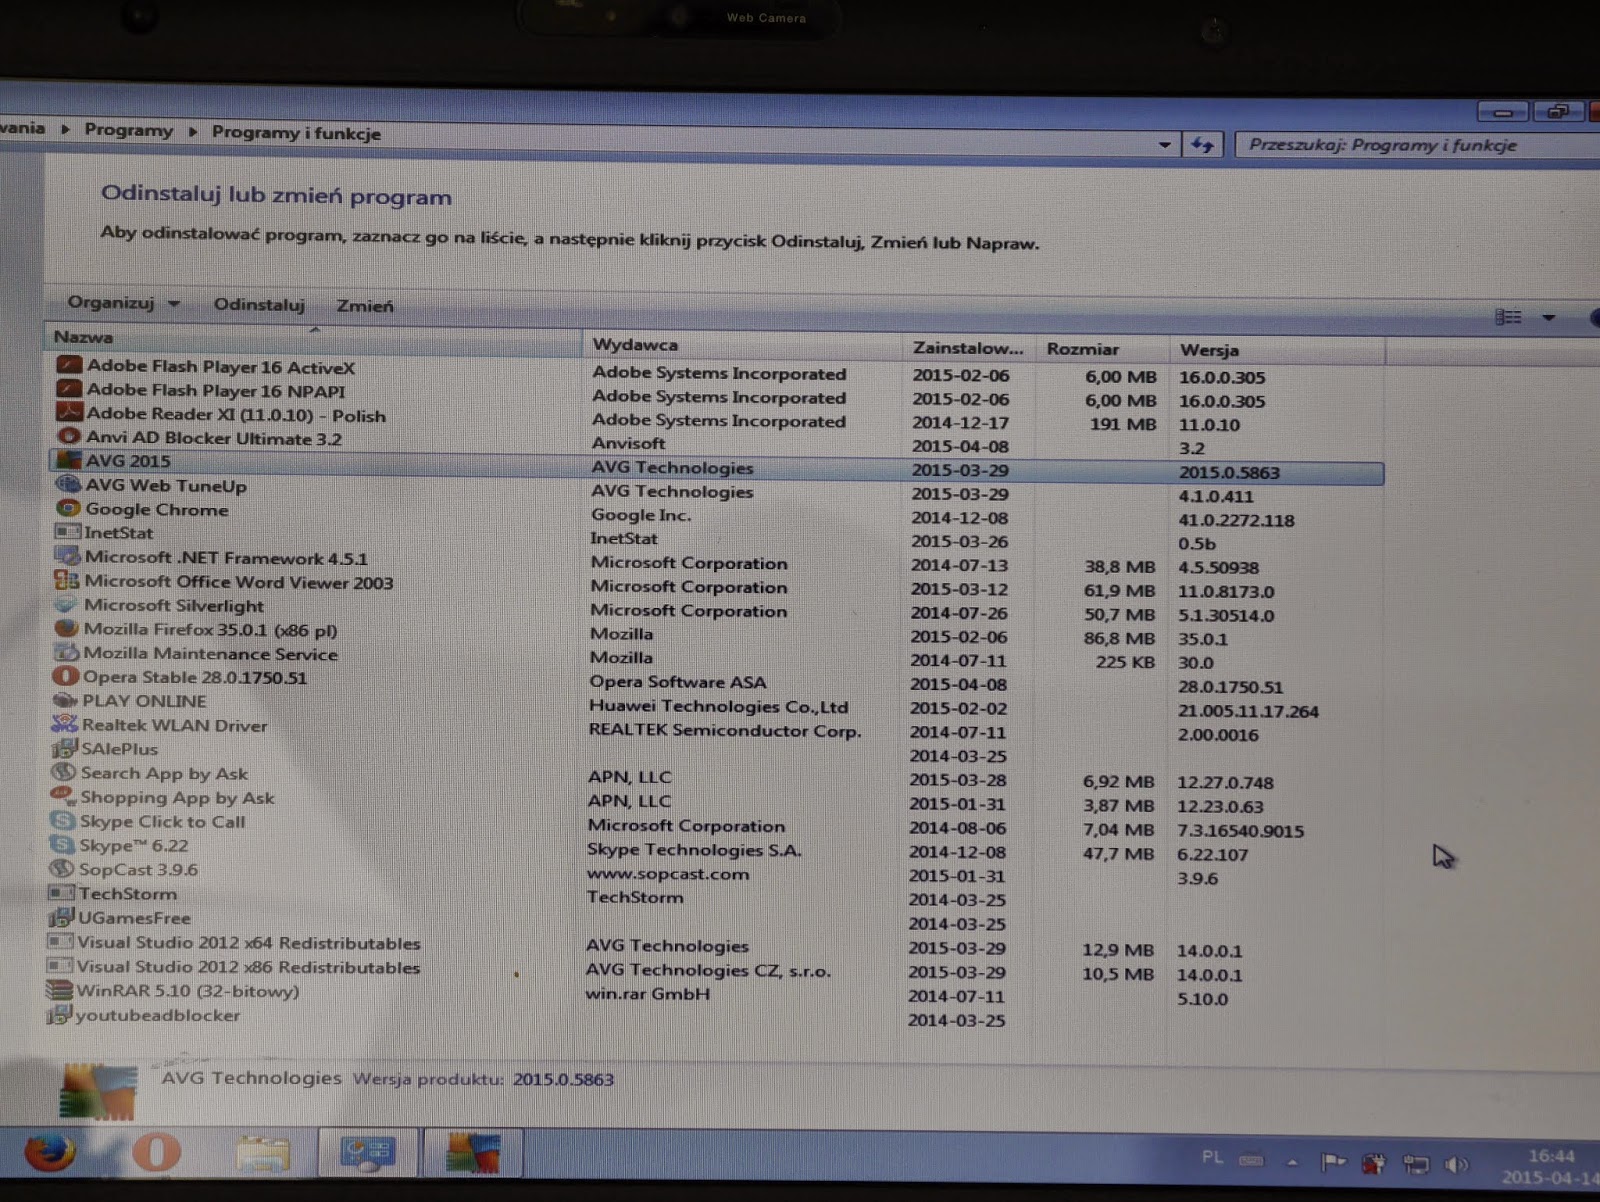Click the Programy breadcrumb
This screenshot has height=1202, width=1600.
click(128, 130)
